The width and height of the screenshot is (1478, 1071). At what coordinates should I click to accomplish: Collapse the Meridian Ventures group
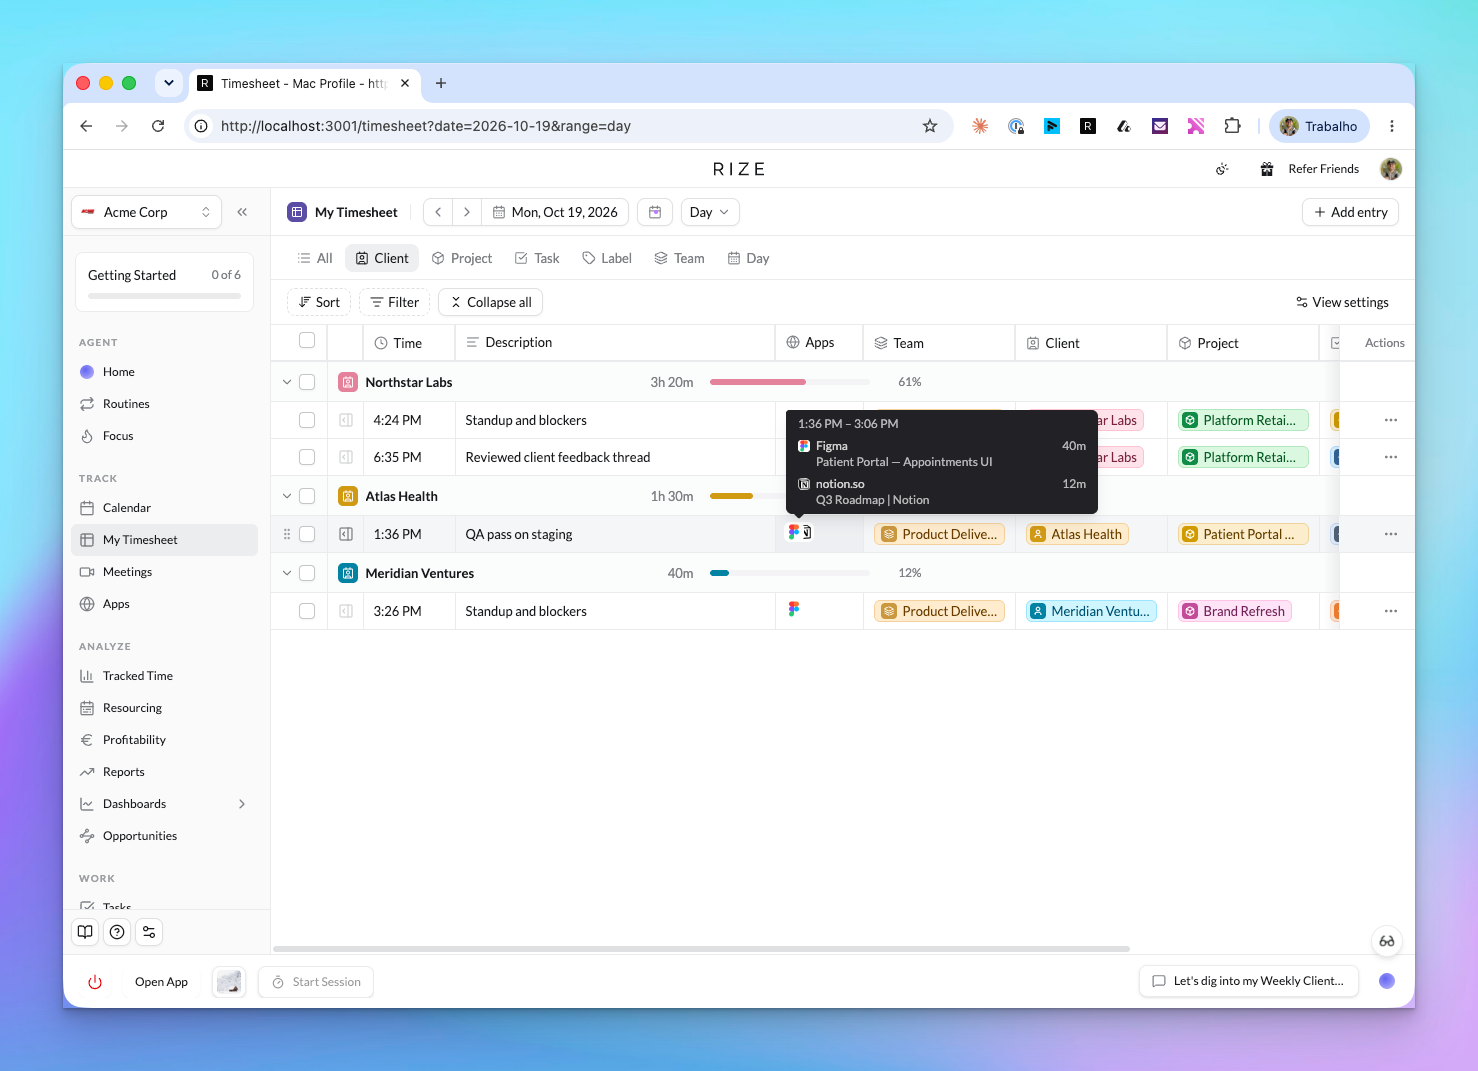287,573
